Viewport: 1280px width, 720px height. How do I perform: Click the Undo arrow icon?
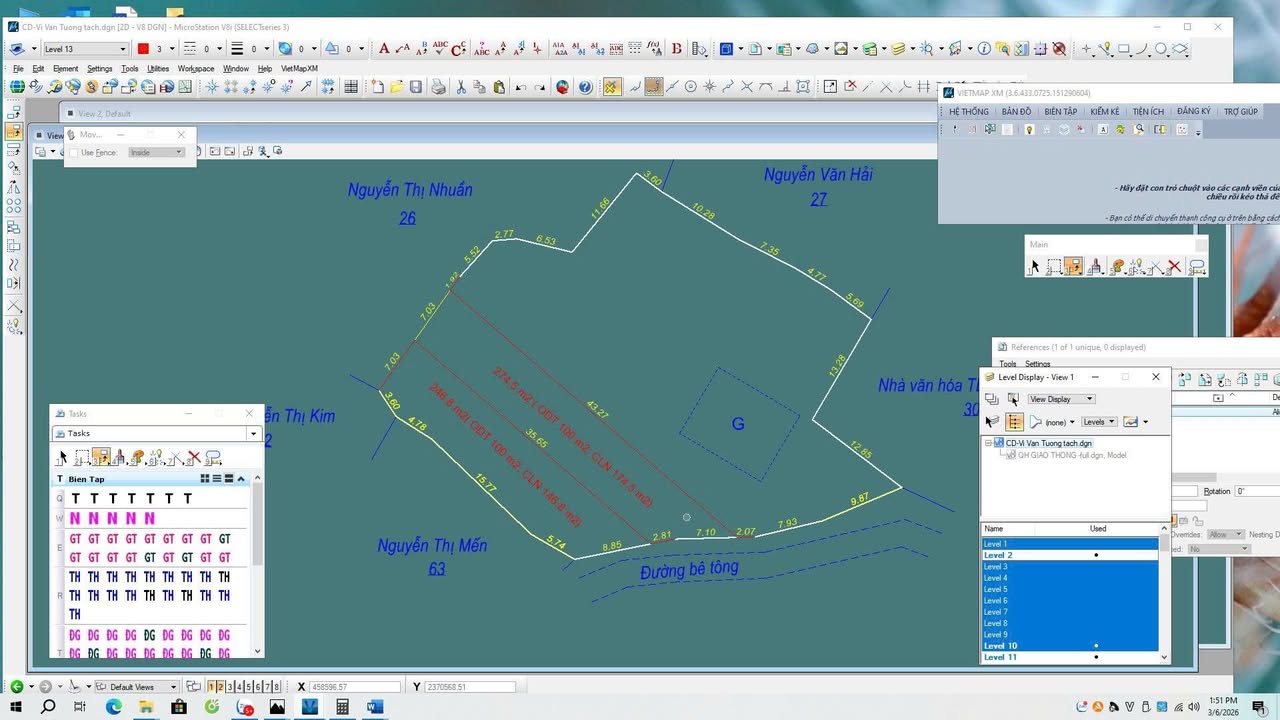pos(520,87)
